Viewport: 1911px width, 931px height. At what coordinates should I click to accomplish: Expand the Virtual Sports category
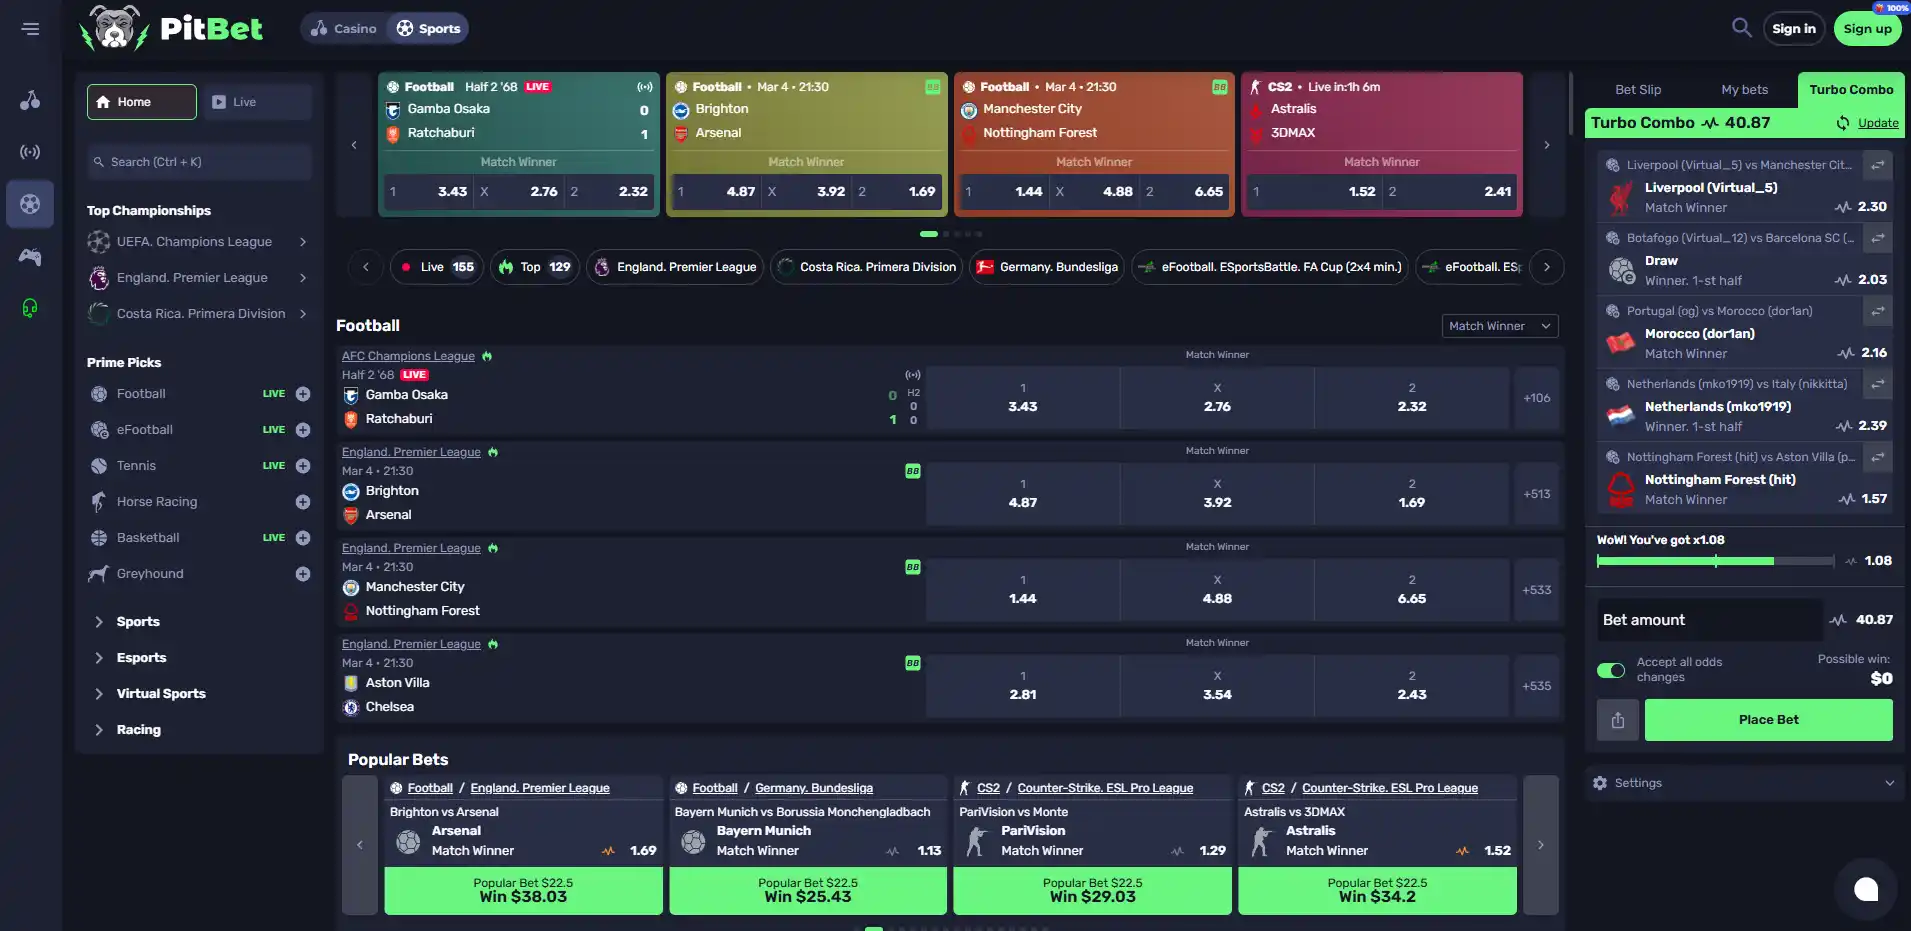point(160,694)
